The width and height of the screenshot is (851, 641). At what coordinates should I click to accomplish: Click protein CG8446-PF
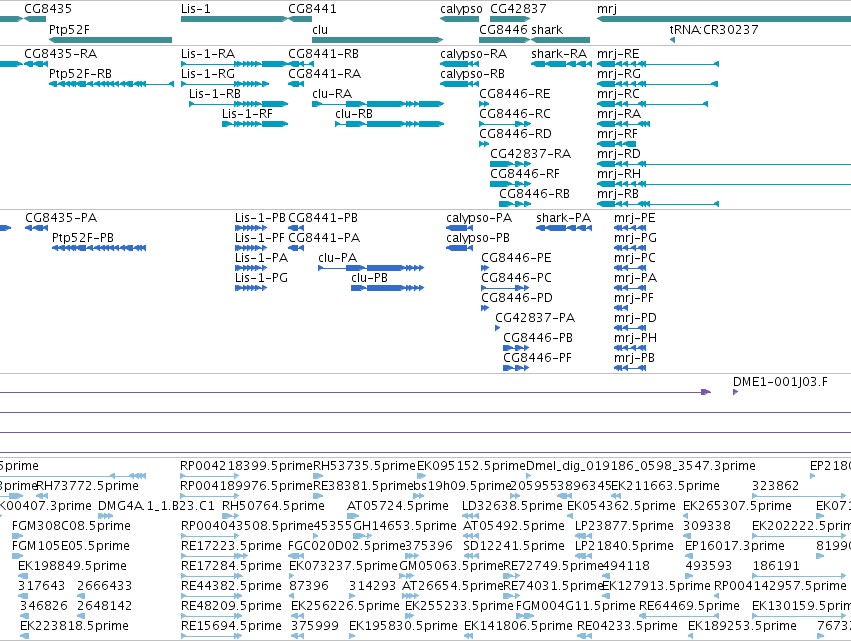click(x=516, y=367)
